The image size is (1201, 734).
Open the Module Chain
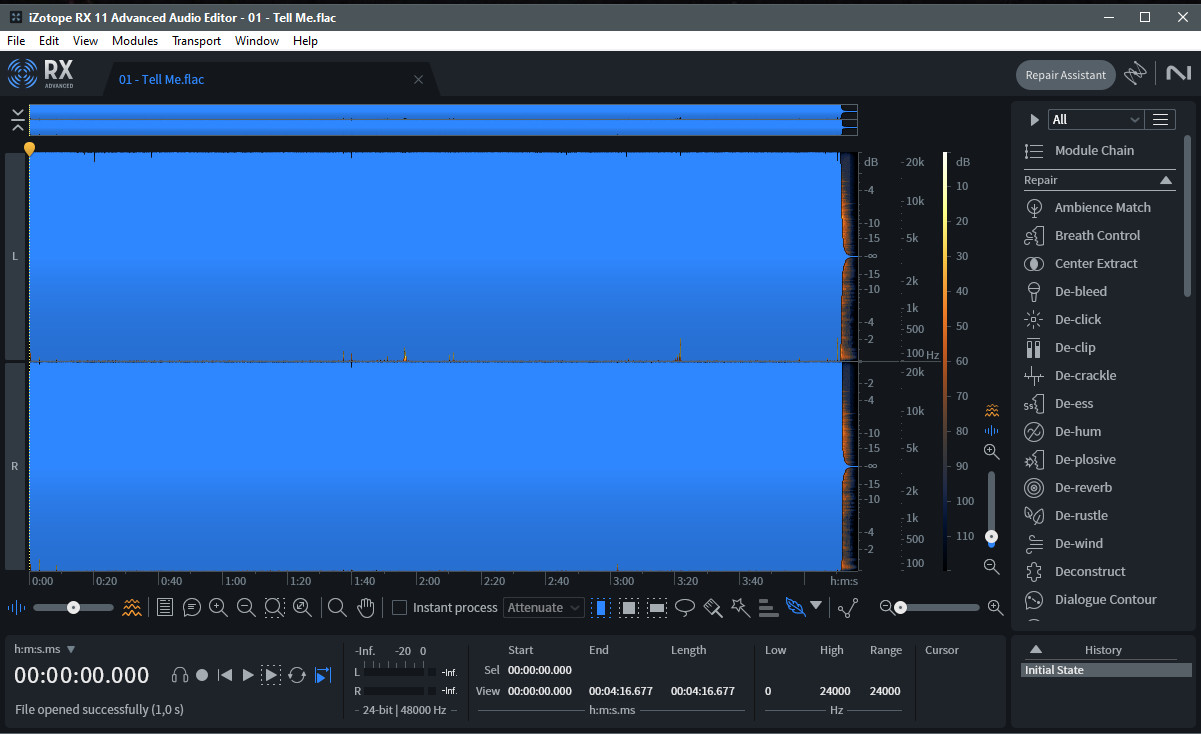(x=1094, y=150)
